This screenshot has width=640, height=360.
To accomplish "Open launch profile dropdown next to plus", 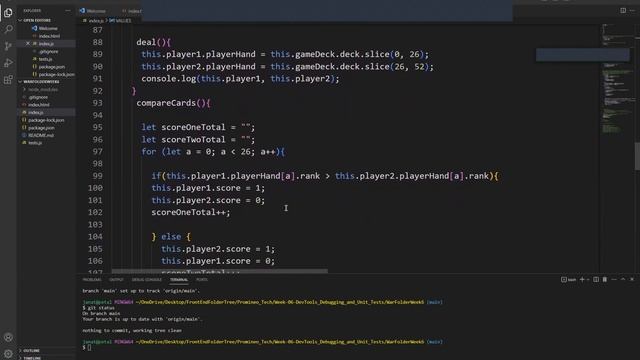I will 588,280.
